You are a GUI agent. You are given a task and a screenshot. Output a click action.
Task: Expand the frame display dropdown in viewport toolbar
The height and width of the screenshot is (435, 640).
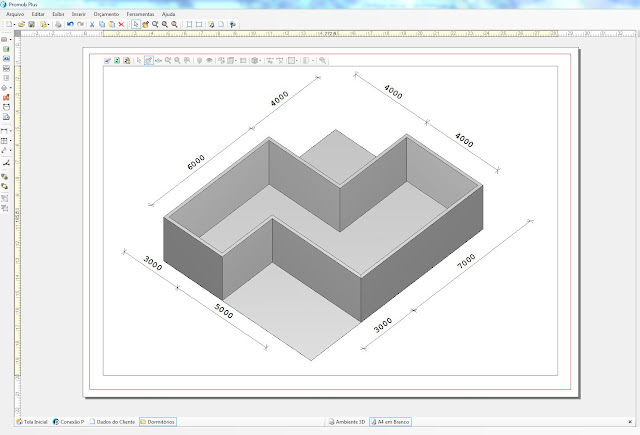[x=297, y=60]
